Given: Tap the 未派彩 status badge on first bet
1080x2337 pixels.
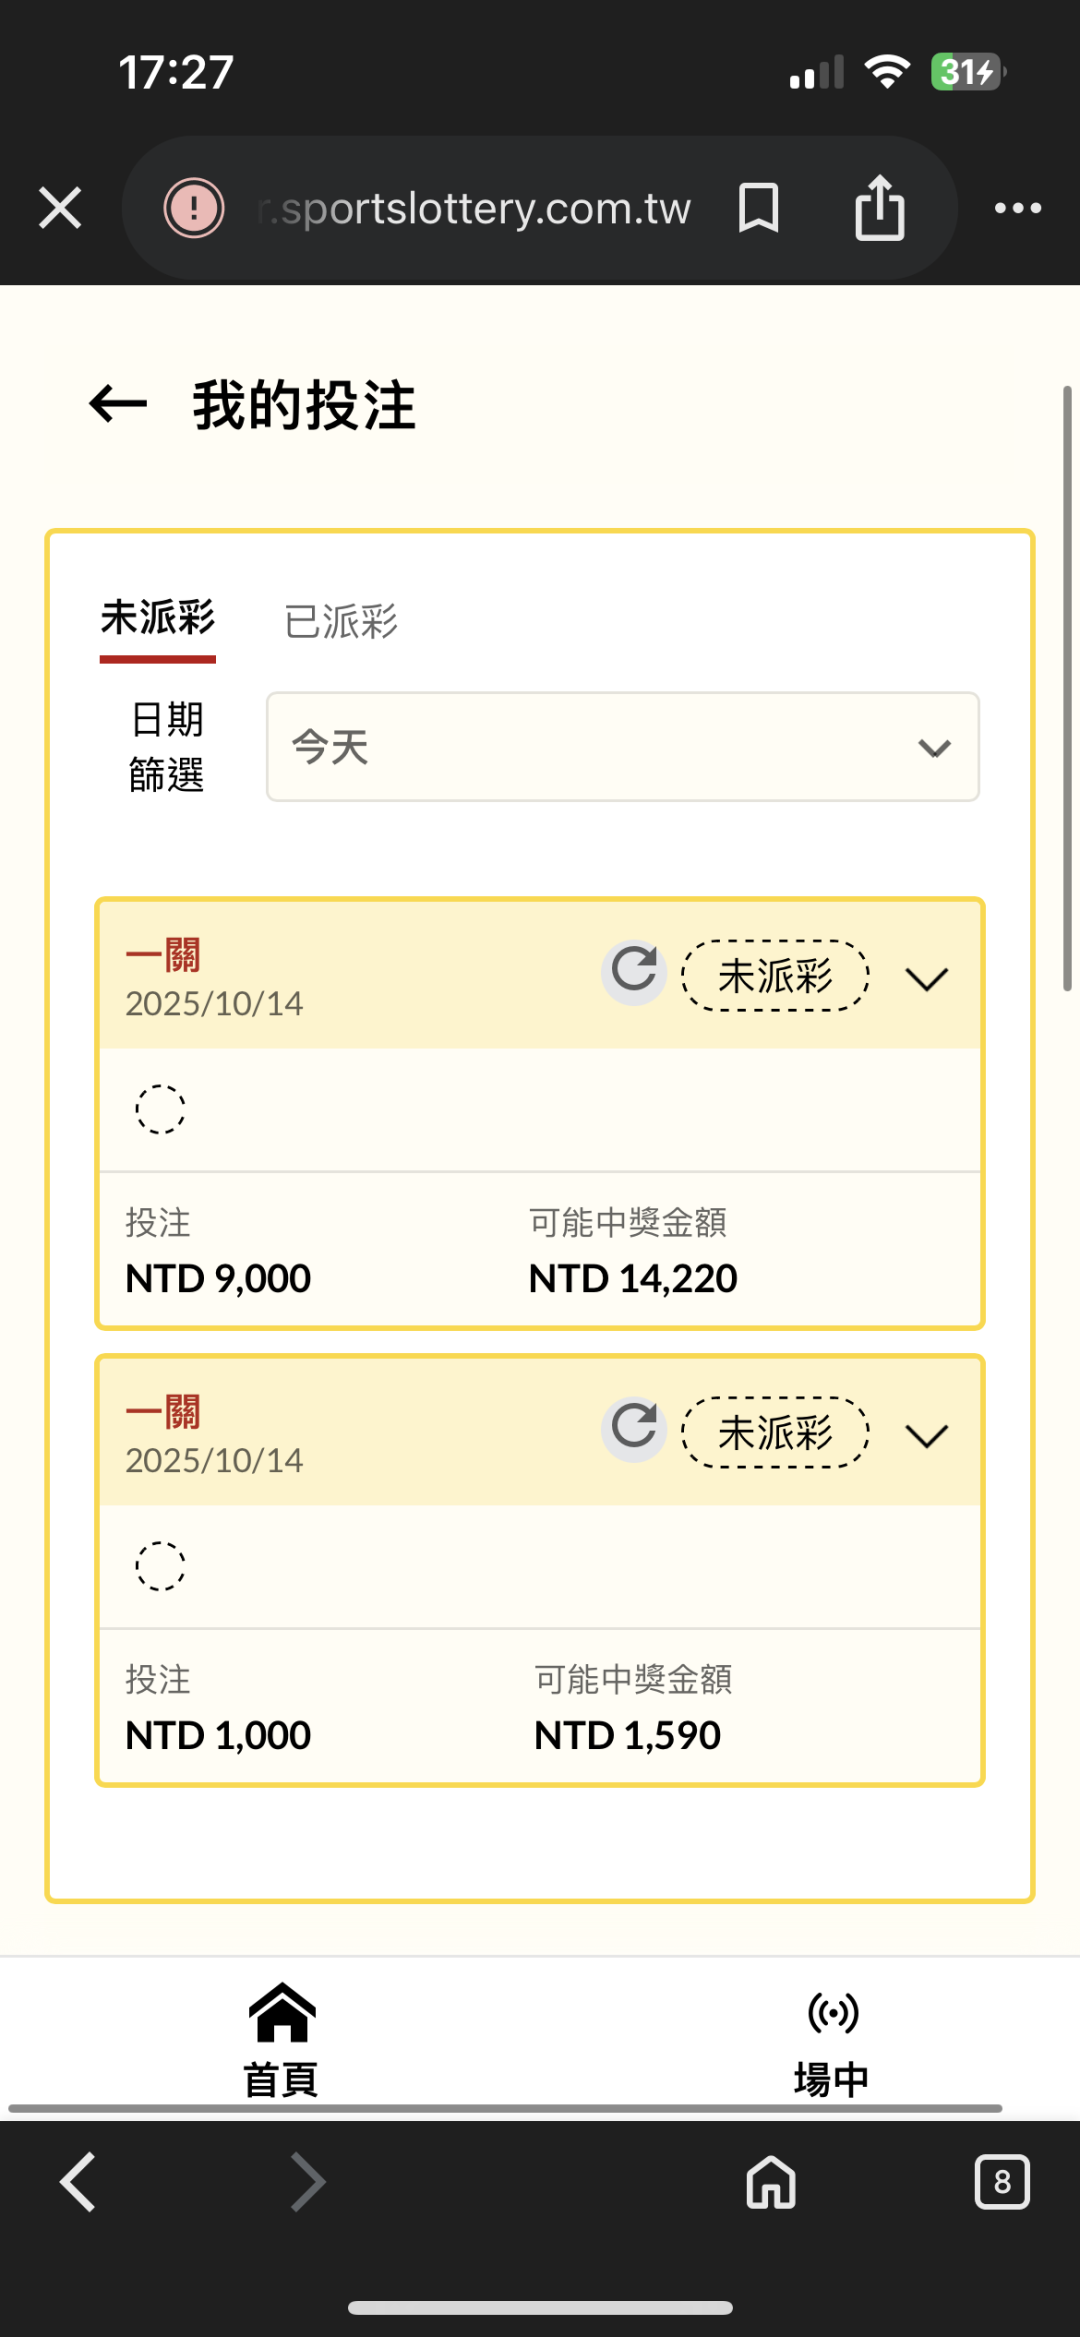Looking at the screenshot, I should [775, 976].
